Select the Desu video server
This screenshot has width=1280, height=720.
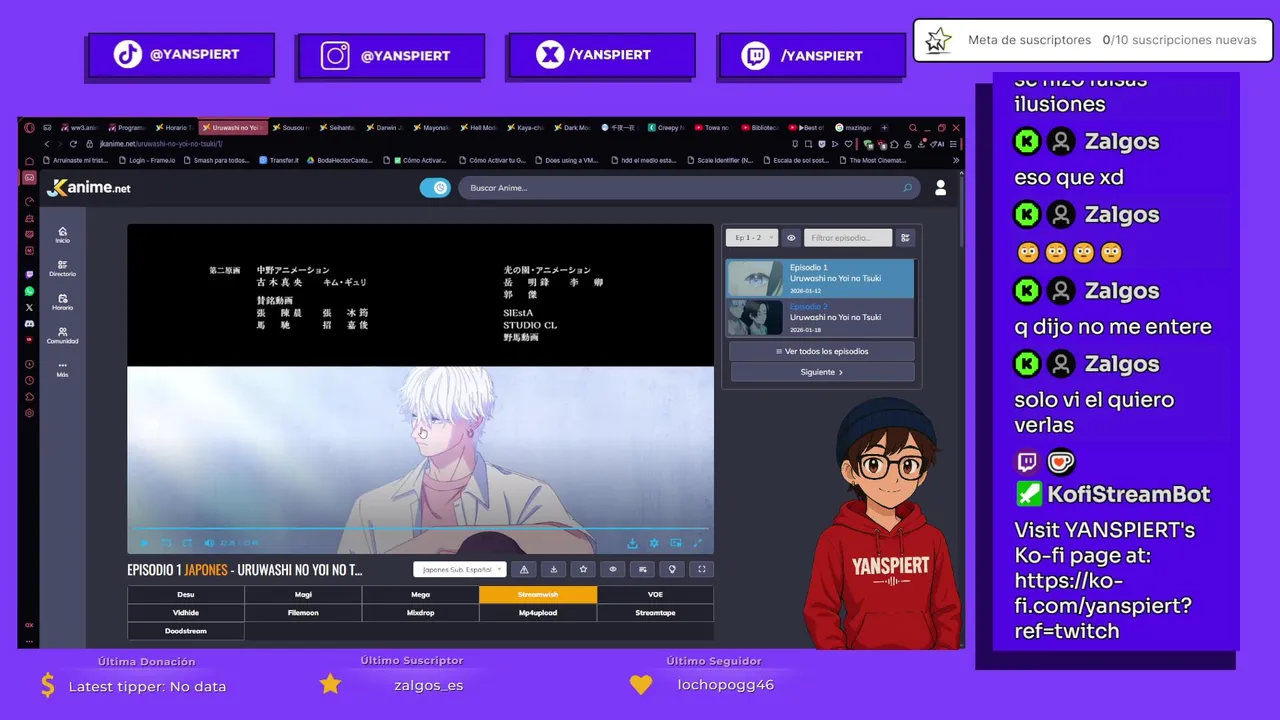point(186,595)
